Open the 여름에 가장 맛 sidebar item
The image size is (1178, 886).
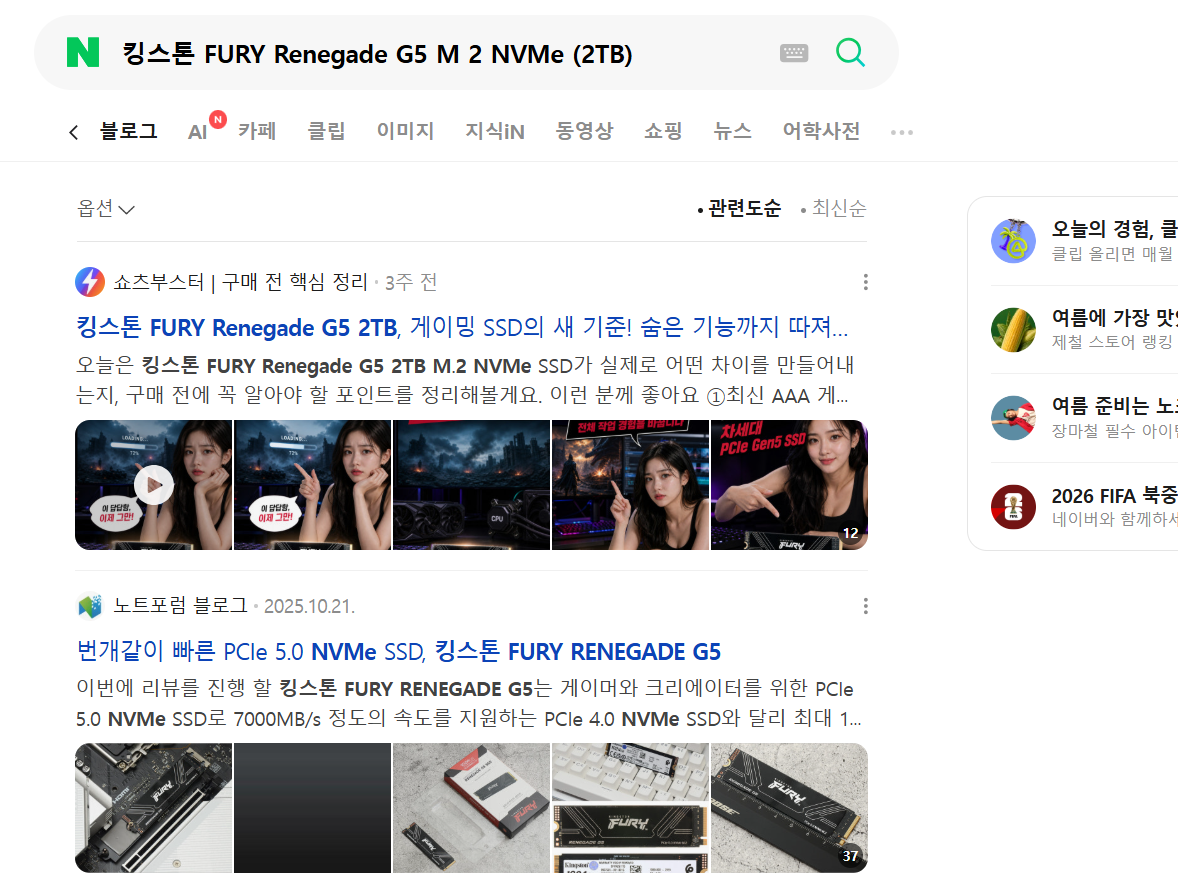click(1084, 329)
